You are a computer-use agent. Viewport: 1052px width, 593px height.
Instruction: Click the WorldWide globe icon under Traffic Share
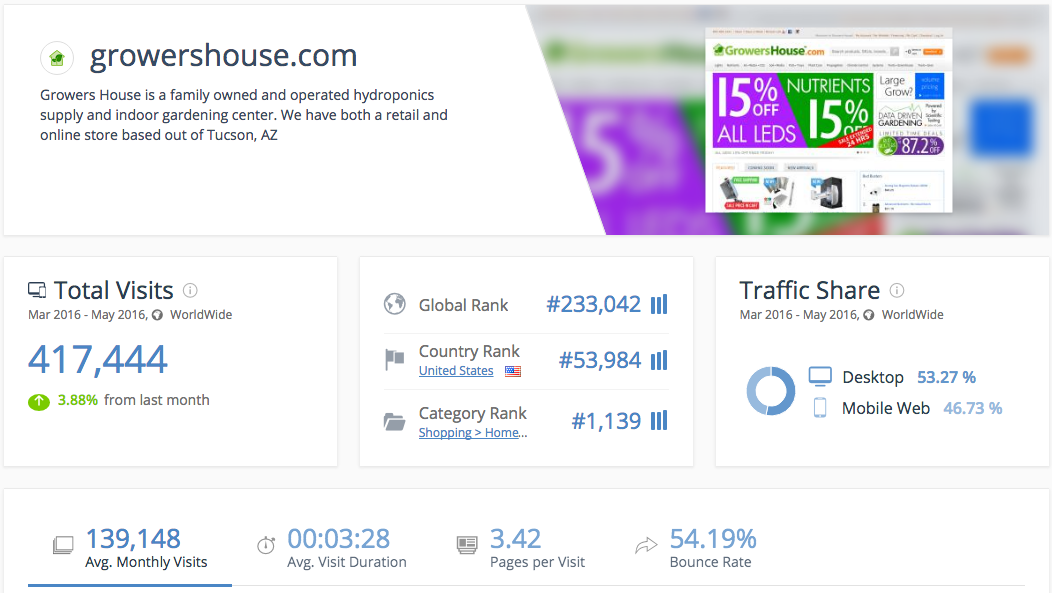pyautogui.click(x=869, y=315)
